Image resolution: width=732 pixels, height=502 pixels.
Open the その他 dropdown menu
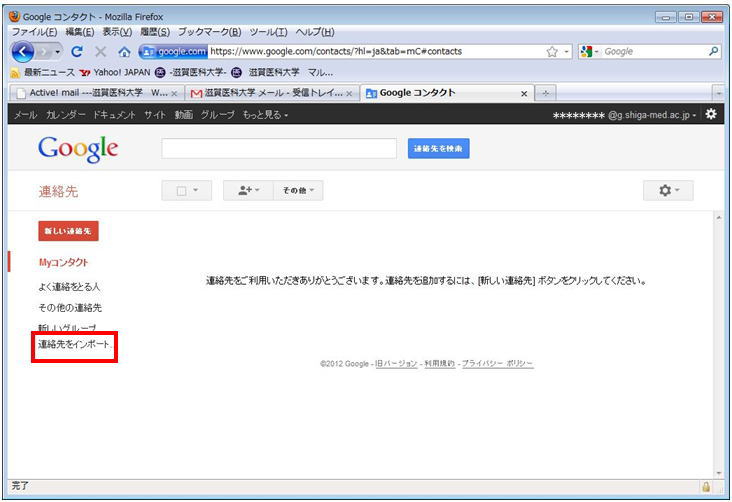pyautogui.click(x=298, y=191)
